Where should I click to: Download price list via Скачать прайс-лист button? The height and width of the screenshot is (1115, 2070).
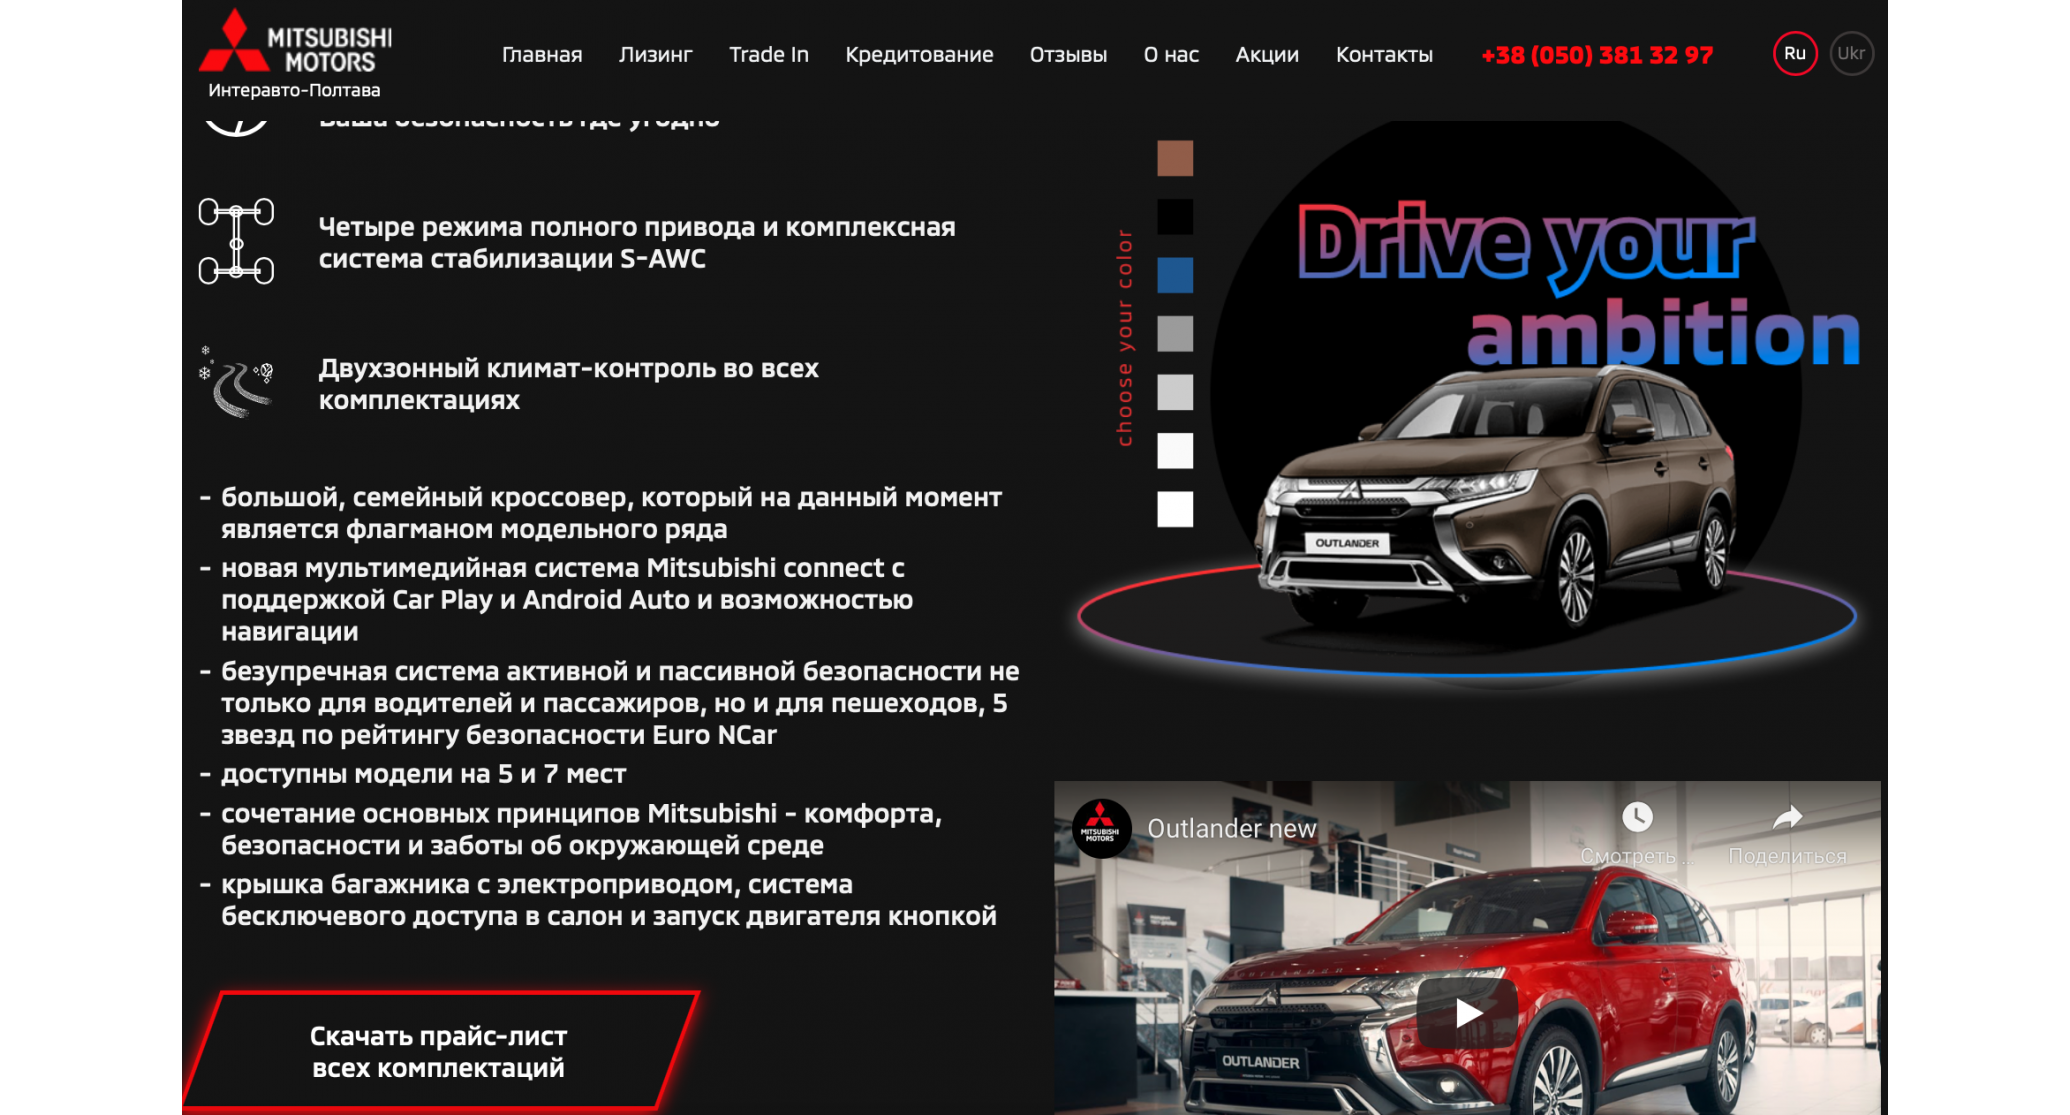point(438,1051)
